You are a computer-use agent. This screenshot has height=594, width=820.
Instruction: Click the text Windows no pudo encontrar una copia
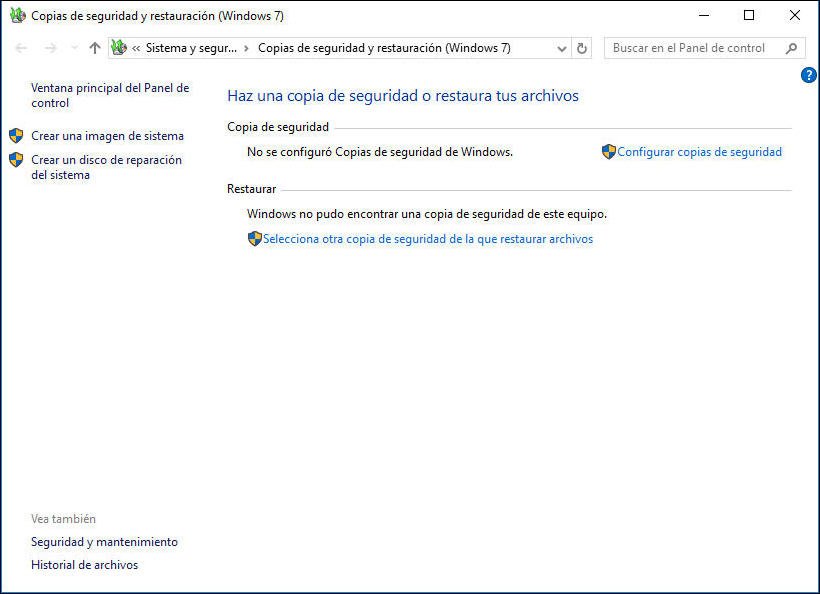pos(427,214)
